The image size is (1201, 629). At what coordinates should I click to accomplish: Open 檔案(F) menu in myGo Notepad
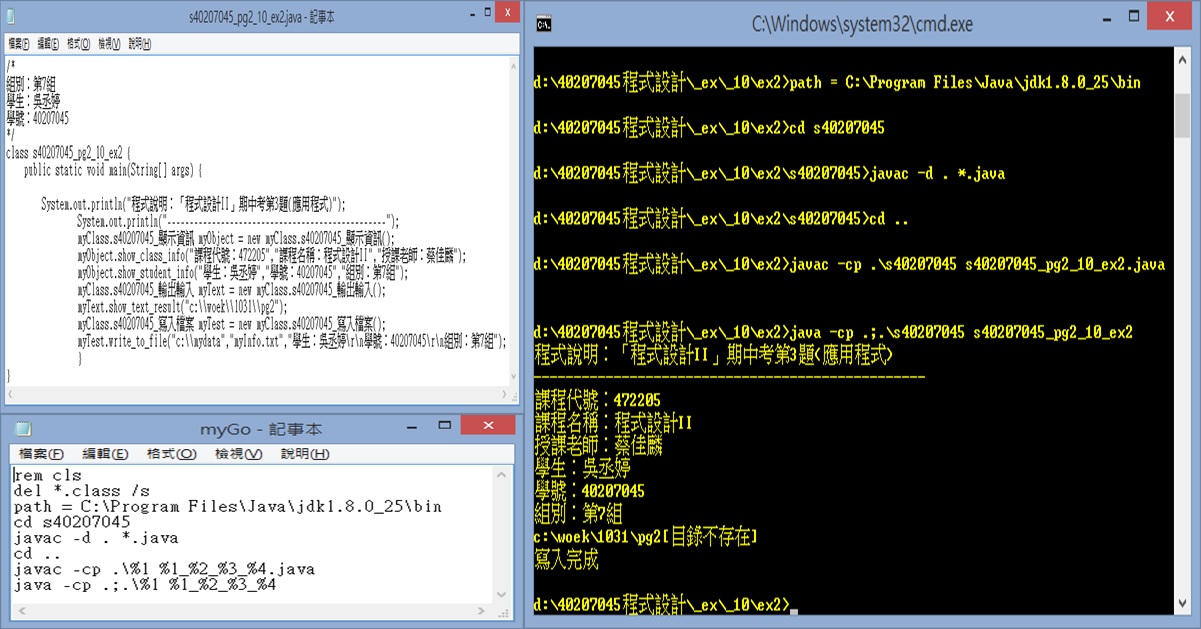point(42,454)
